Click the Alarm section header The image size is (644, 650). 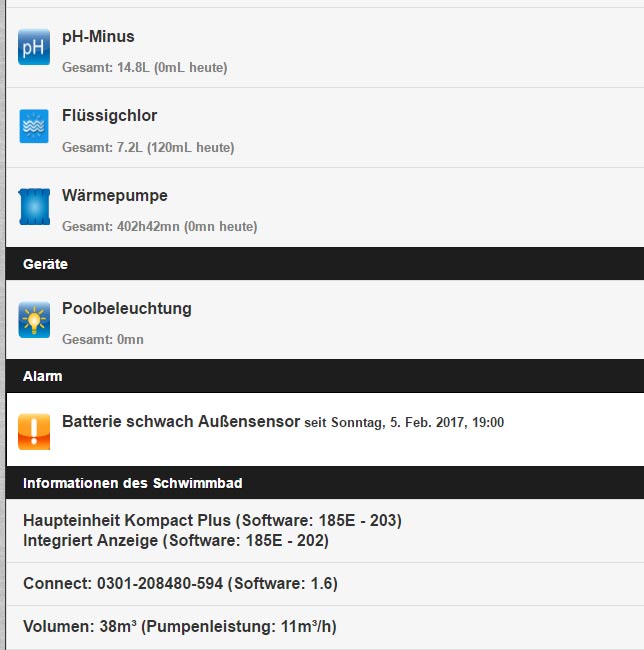325,376
